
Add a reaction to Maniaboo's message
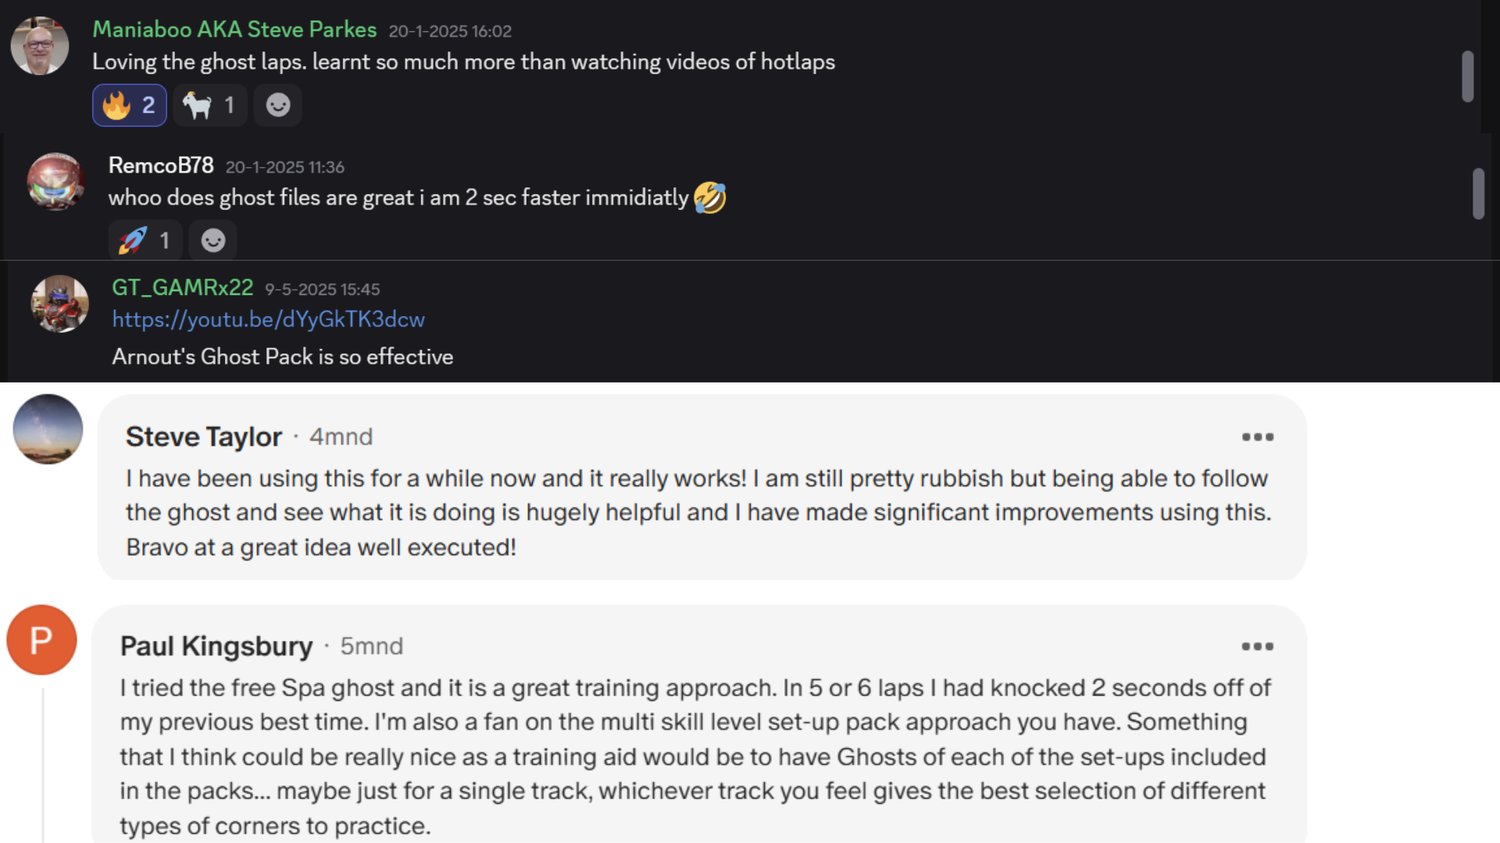[x=278, y=105]
